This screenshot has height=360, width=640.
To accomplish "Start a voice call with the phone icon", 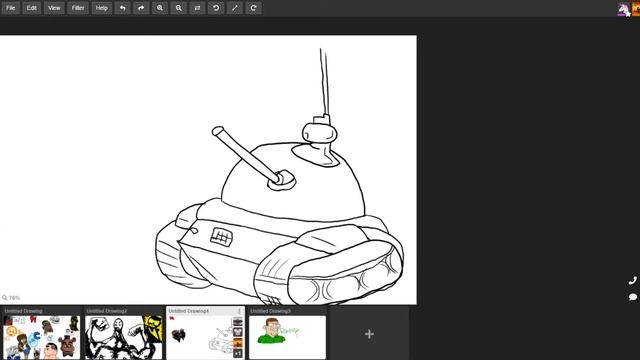I will [633, 280].
